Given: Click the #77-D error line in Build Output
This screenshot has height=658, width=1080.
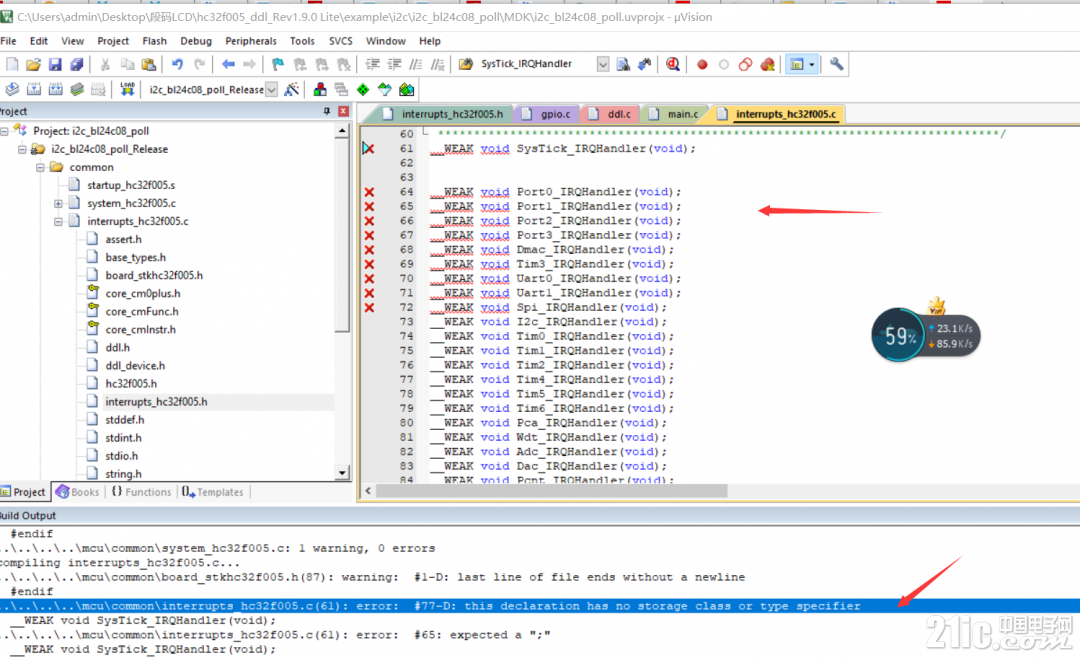Looking at the screenshot, I should click(x=540, y=606).
